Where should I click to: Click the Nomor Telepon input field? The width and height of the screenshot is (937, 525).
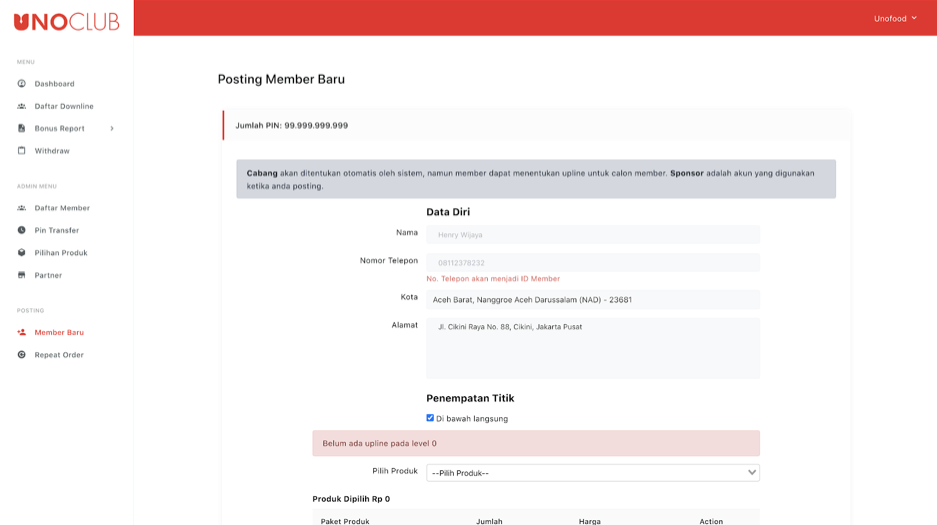pos(592,263)
